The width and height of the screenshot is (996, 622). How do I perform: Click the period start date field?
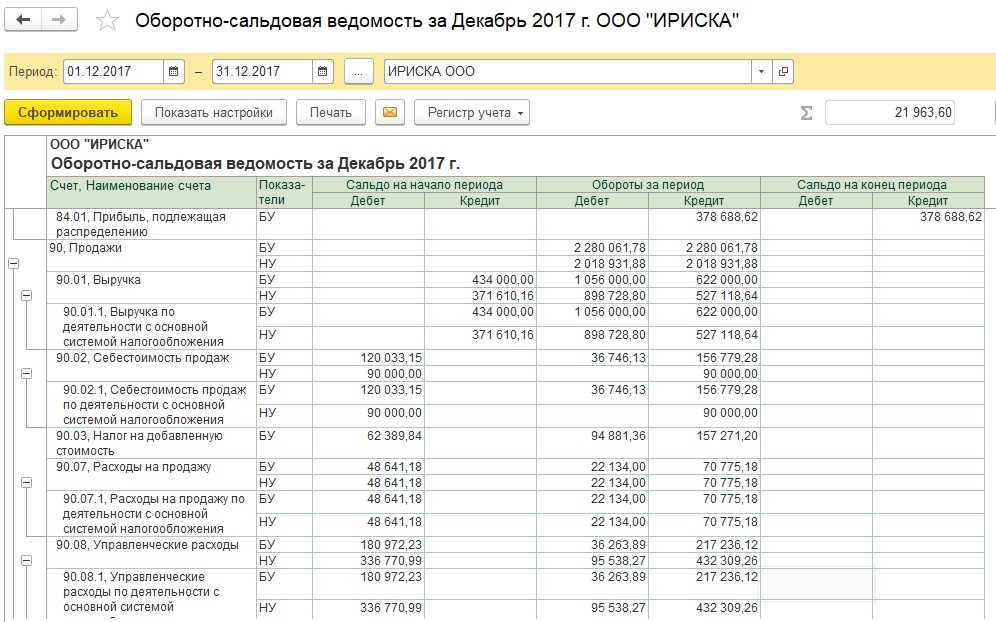112,72
